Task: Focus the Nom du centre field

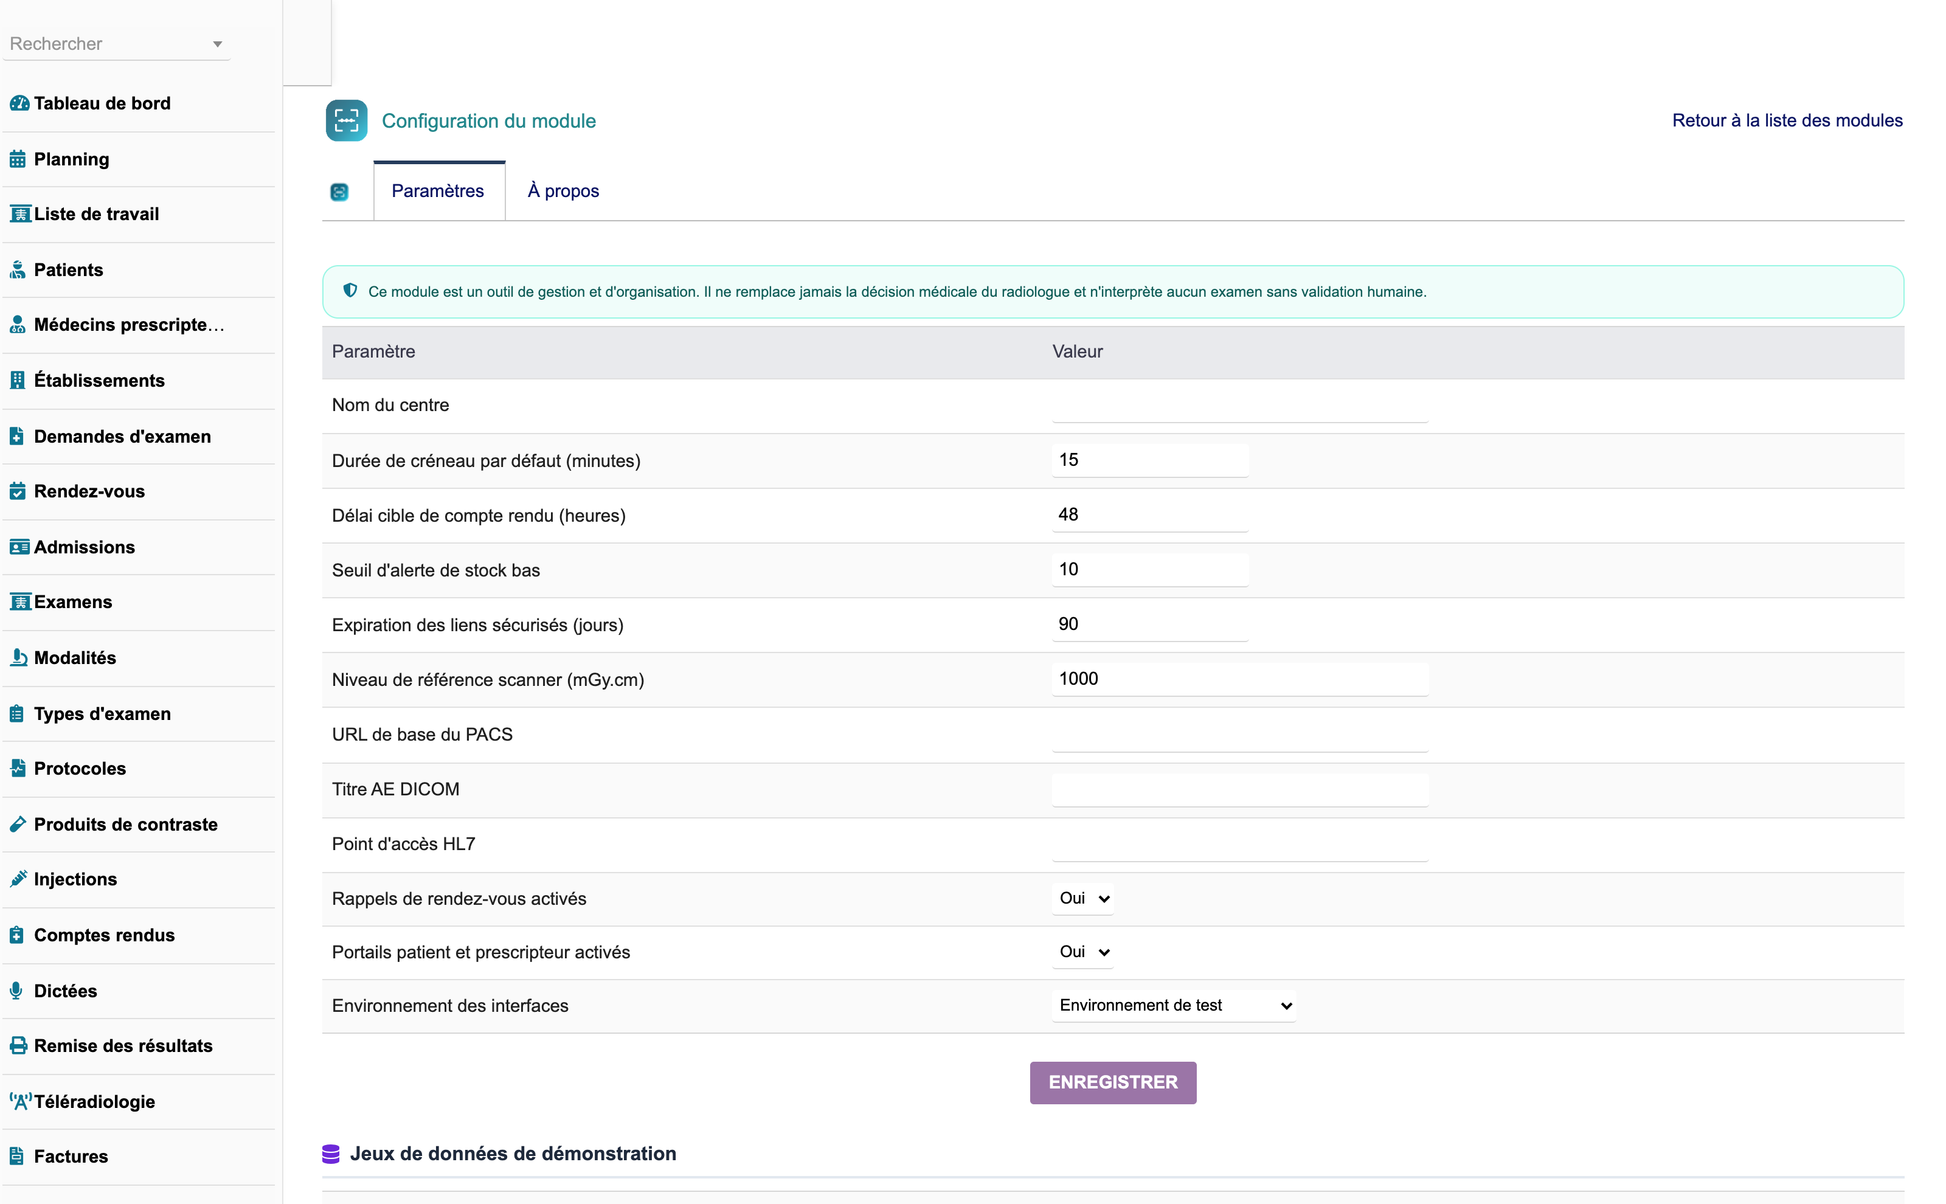Action: pyautogui.click(x=1240, y=405)
